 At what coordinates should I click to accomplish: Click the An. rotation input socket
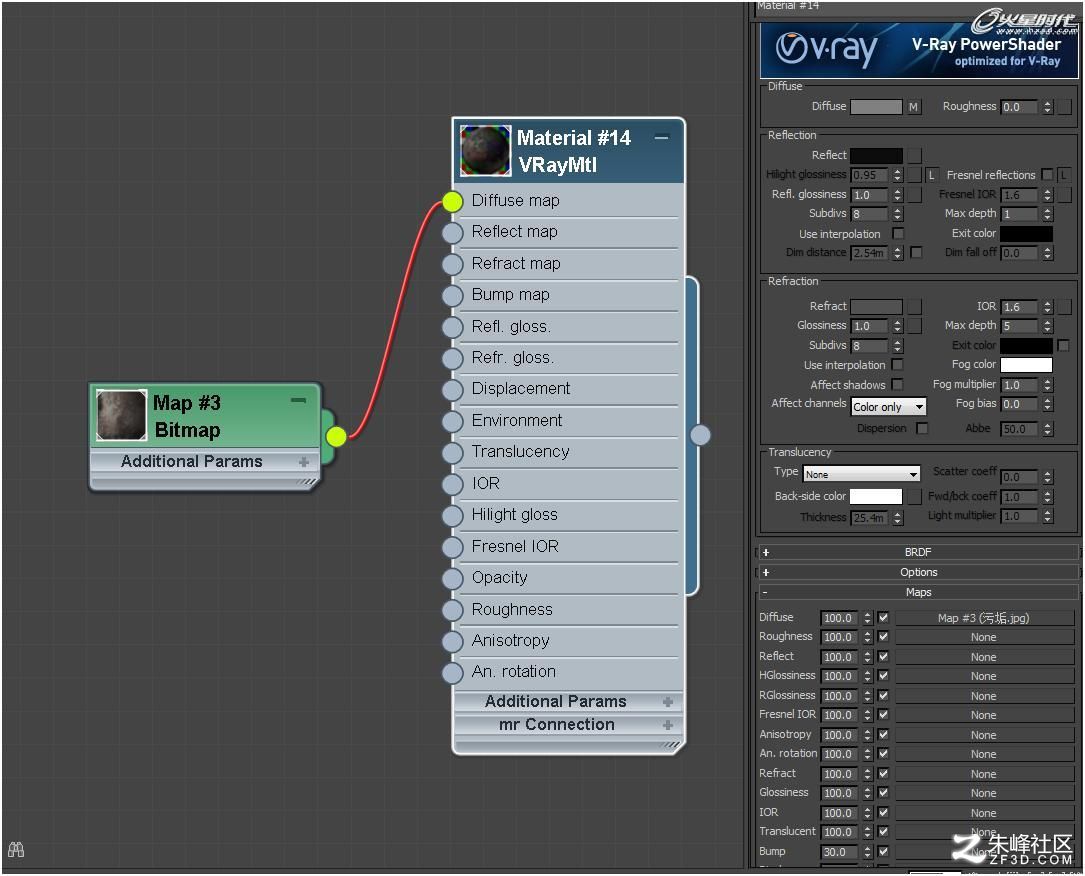point(453,673)
